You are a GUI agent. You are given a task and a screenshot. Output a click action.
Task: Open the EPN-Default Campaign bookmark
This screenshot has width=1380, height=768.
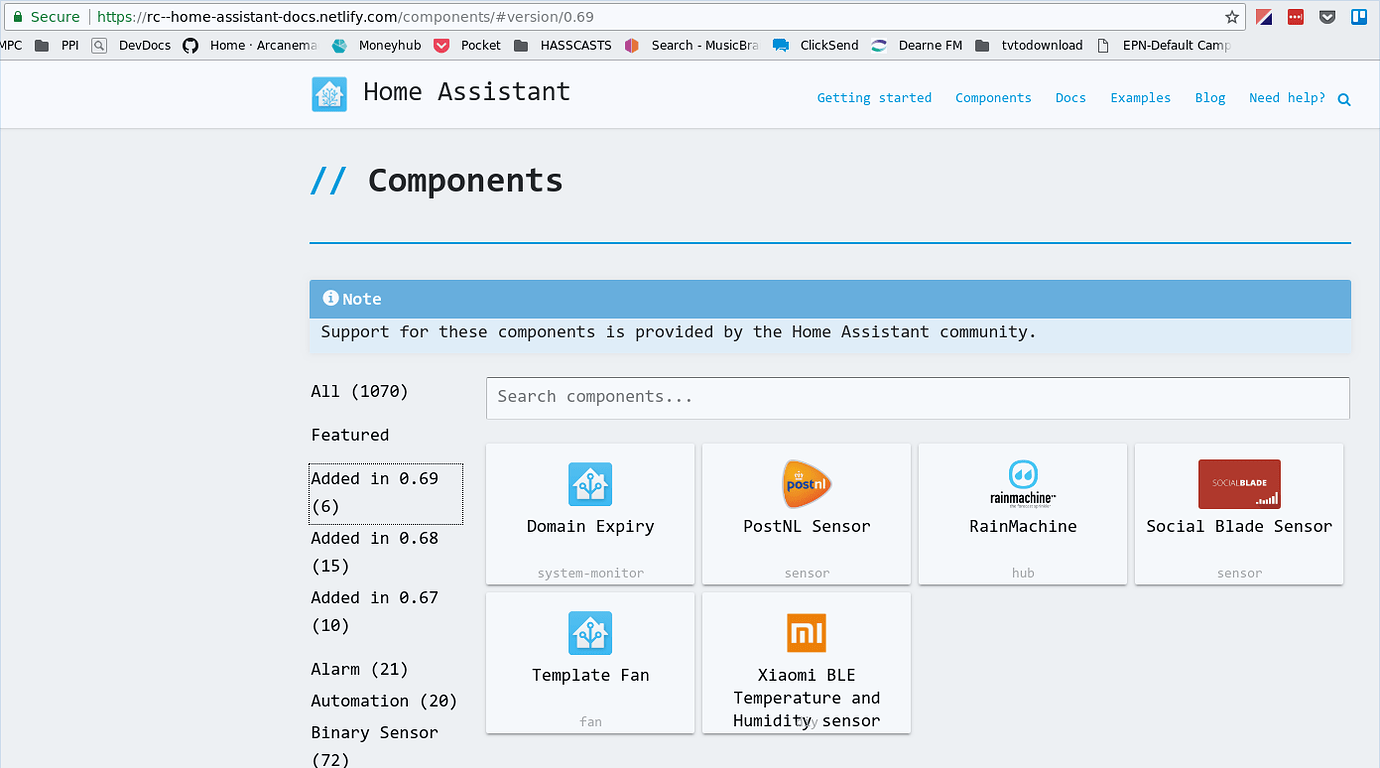pos(1164,45)
